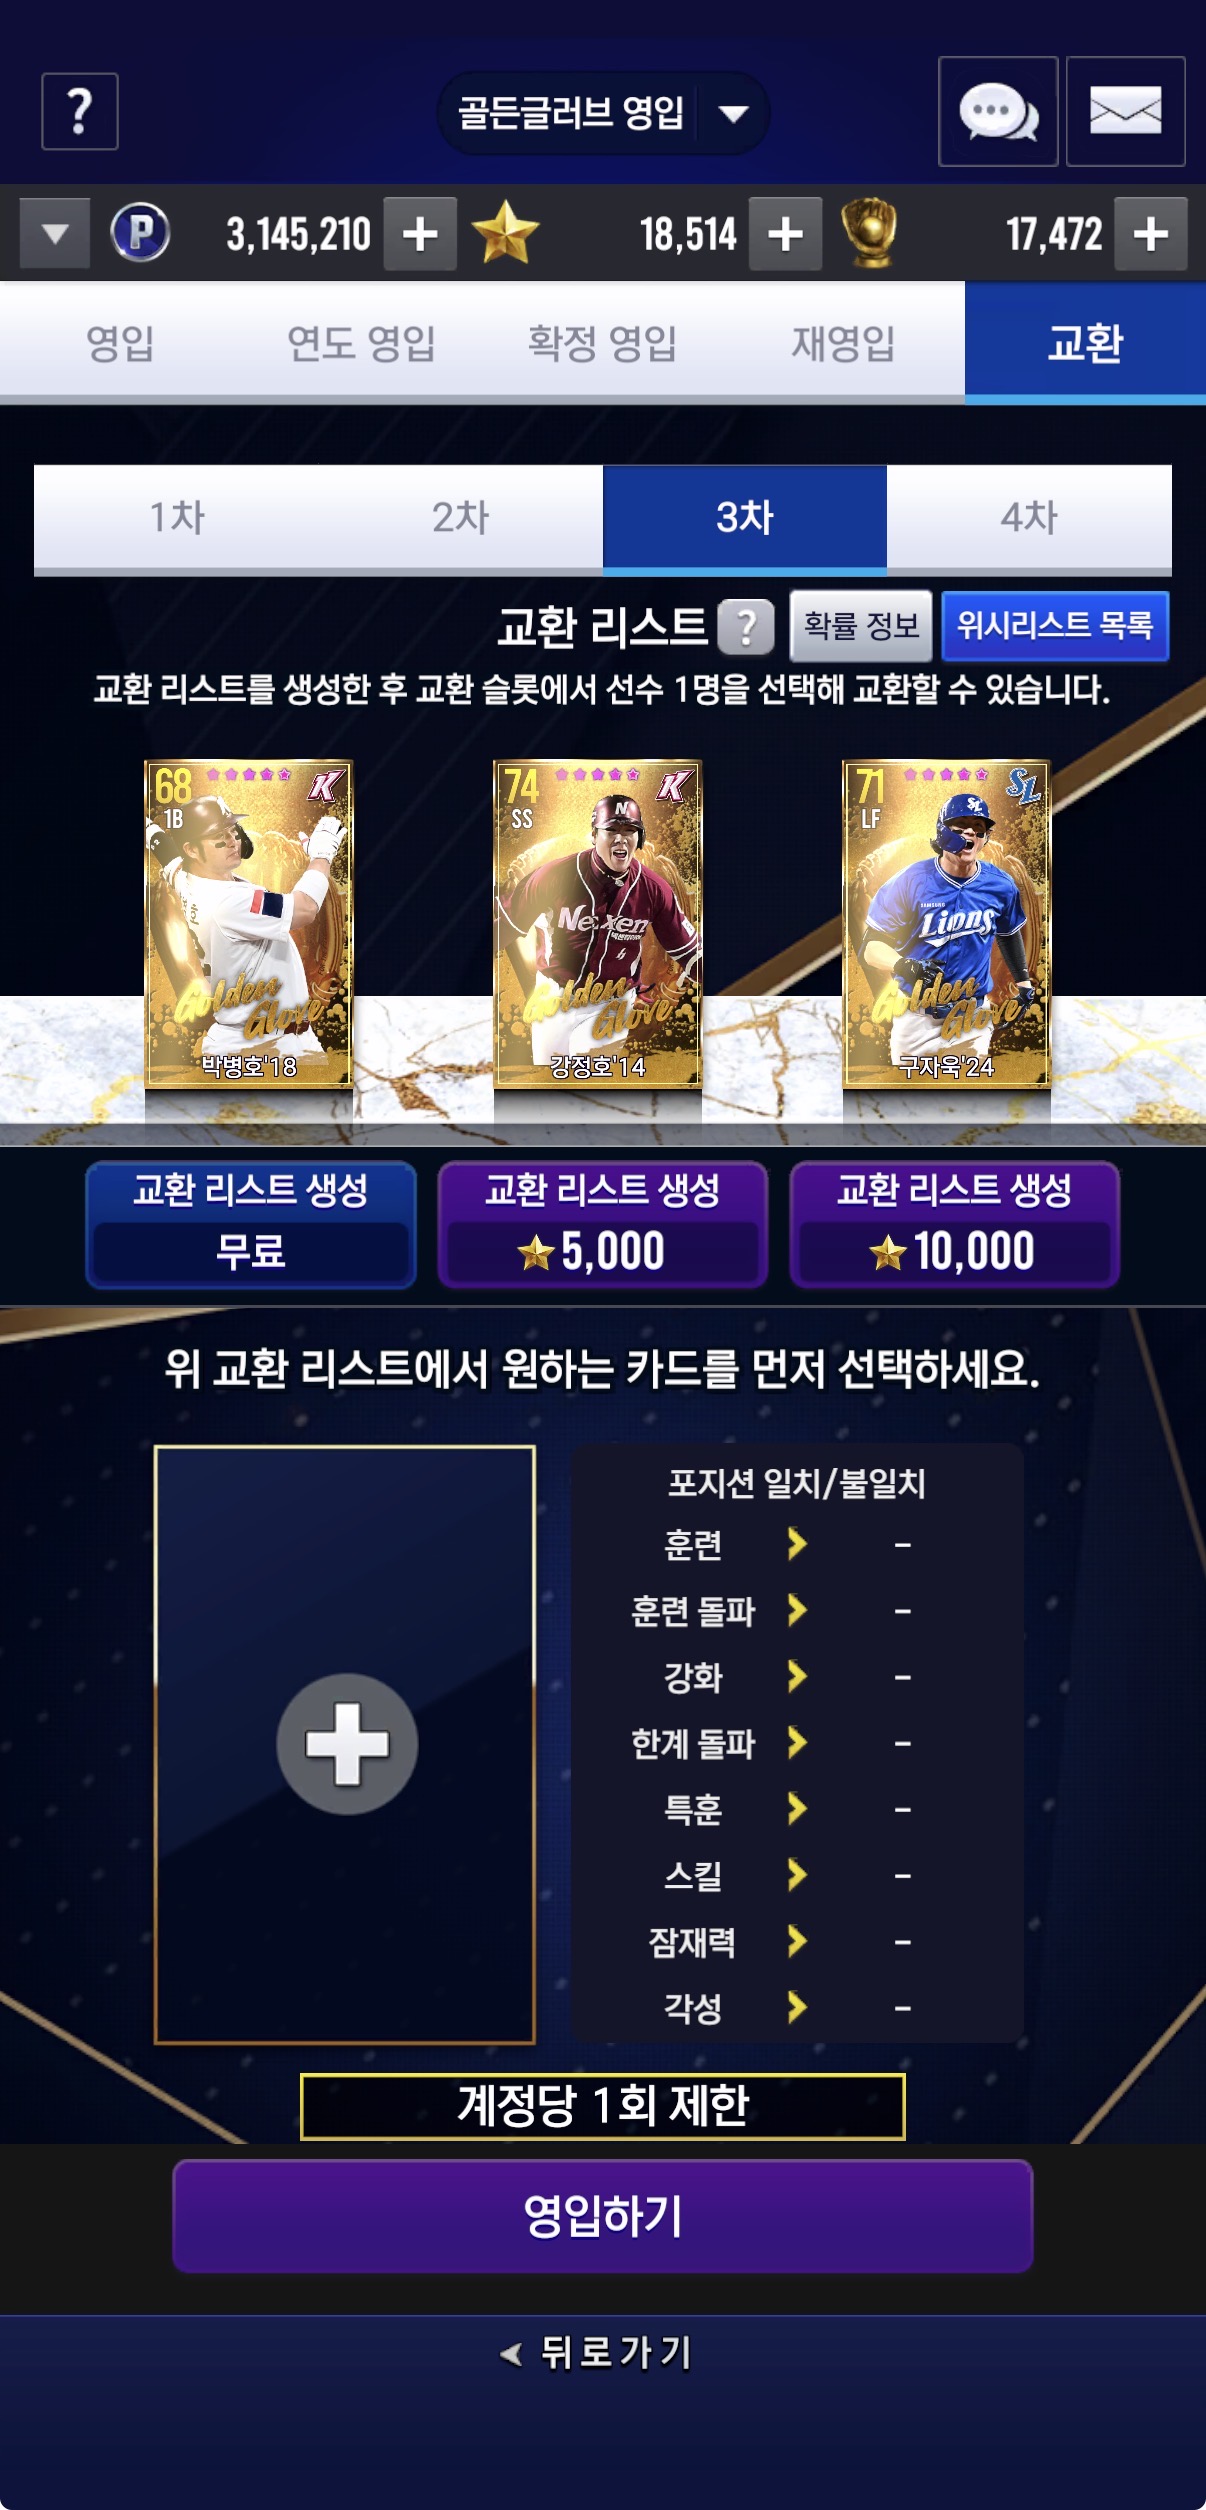
Task: Tap the plus icon in the empty card slot
Action: coord(347,1743)
